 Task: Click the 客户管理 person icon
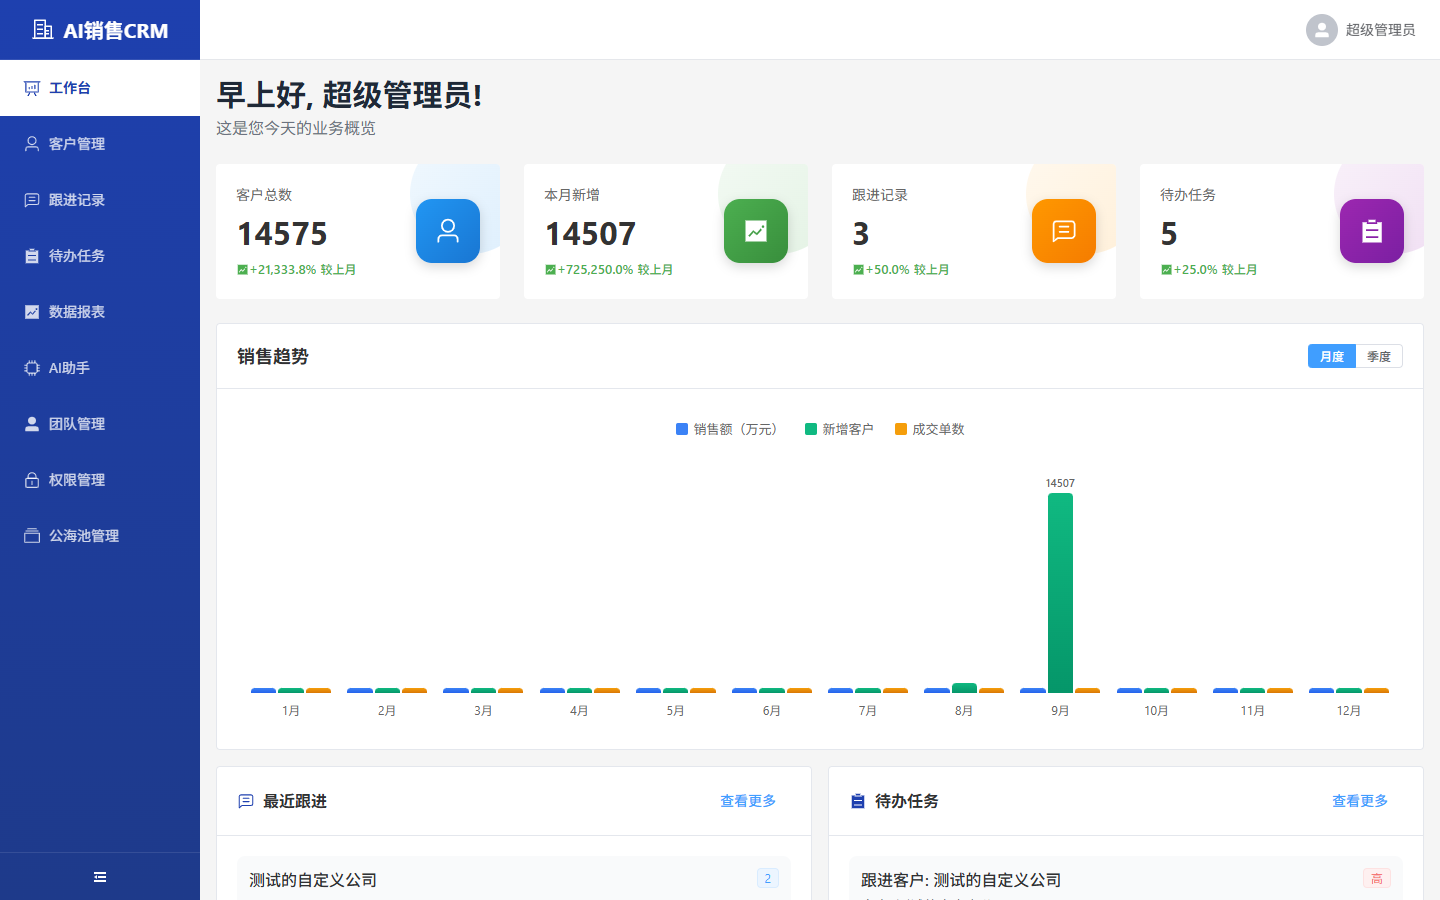(32, 144)
